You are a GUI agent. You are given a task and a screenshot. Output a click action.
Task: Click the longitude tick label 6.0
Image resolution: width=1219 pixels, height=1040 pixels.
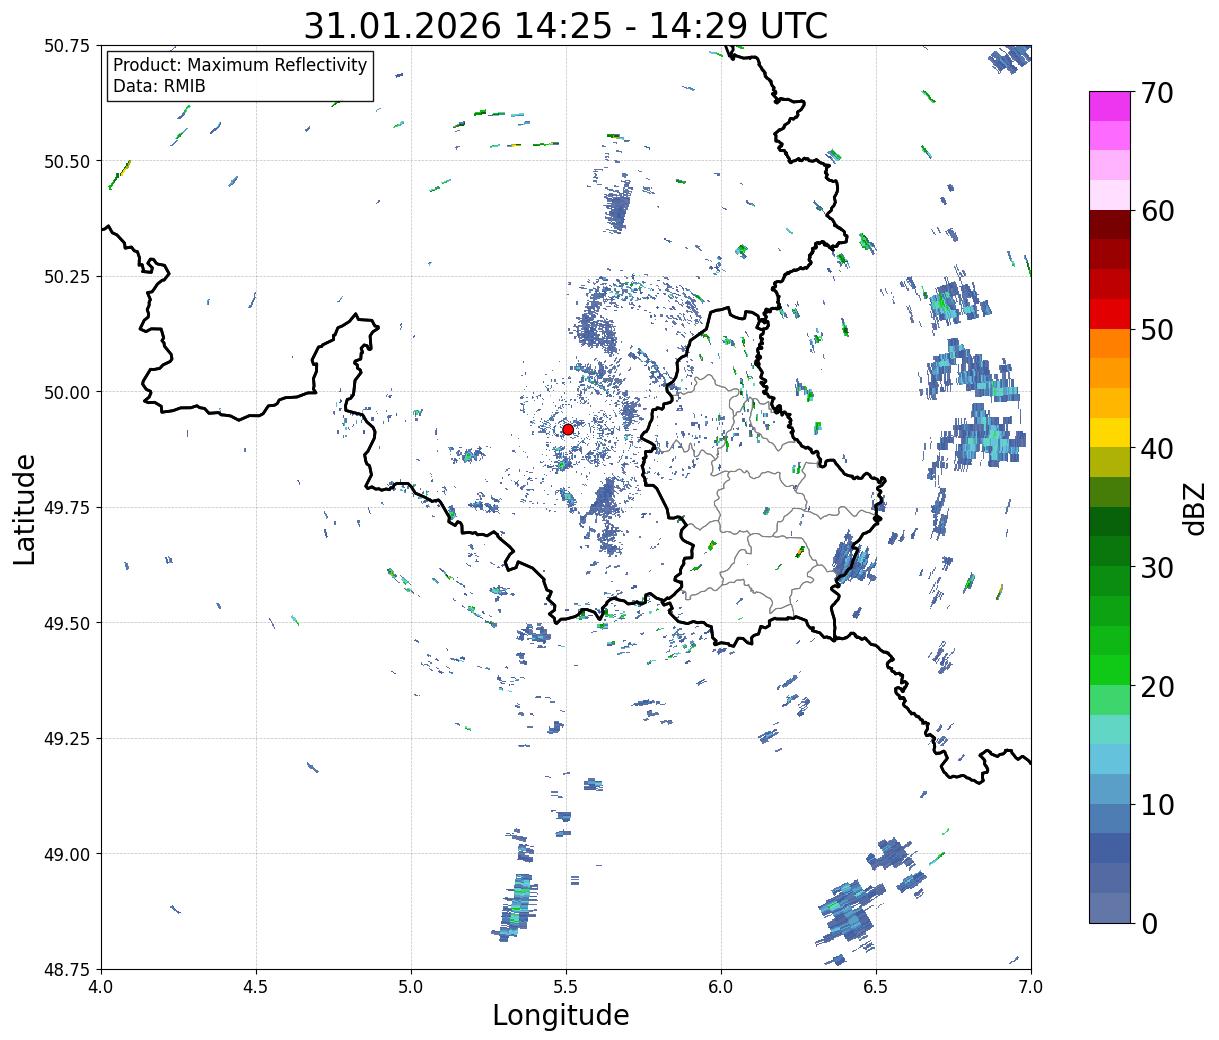tap(721, 987)
